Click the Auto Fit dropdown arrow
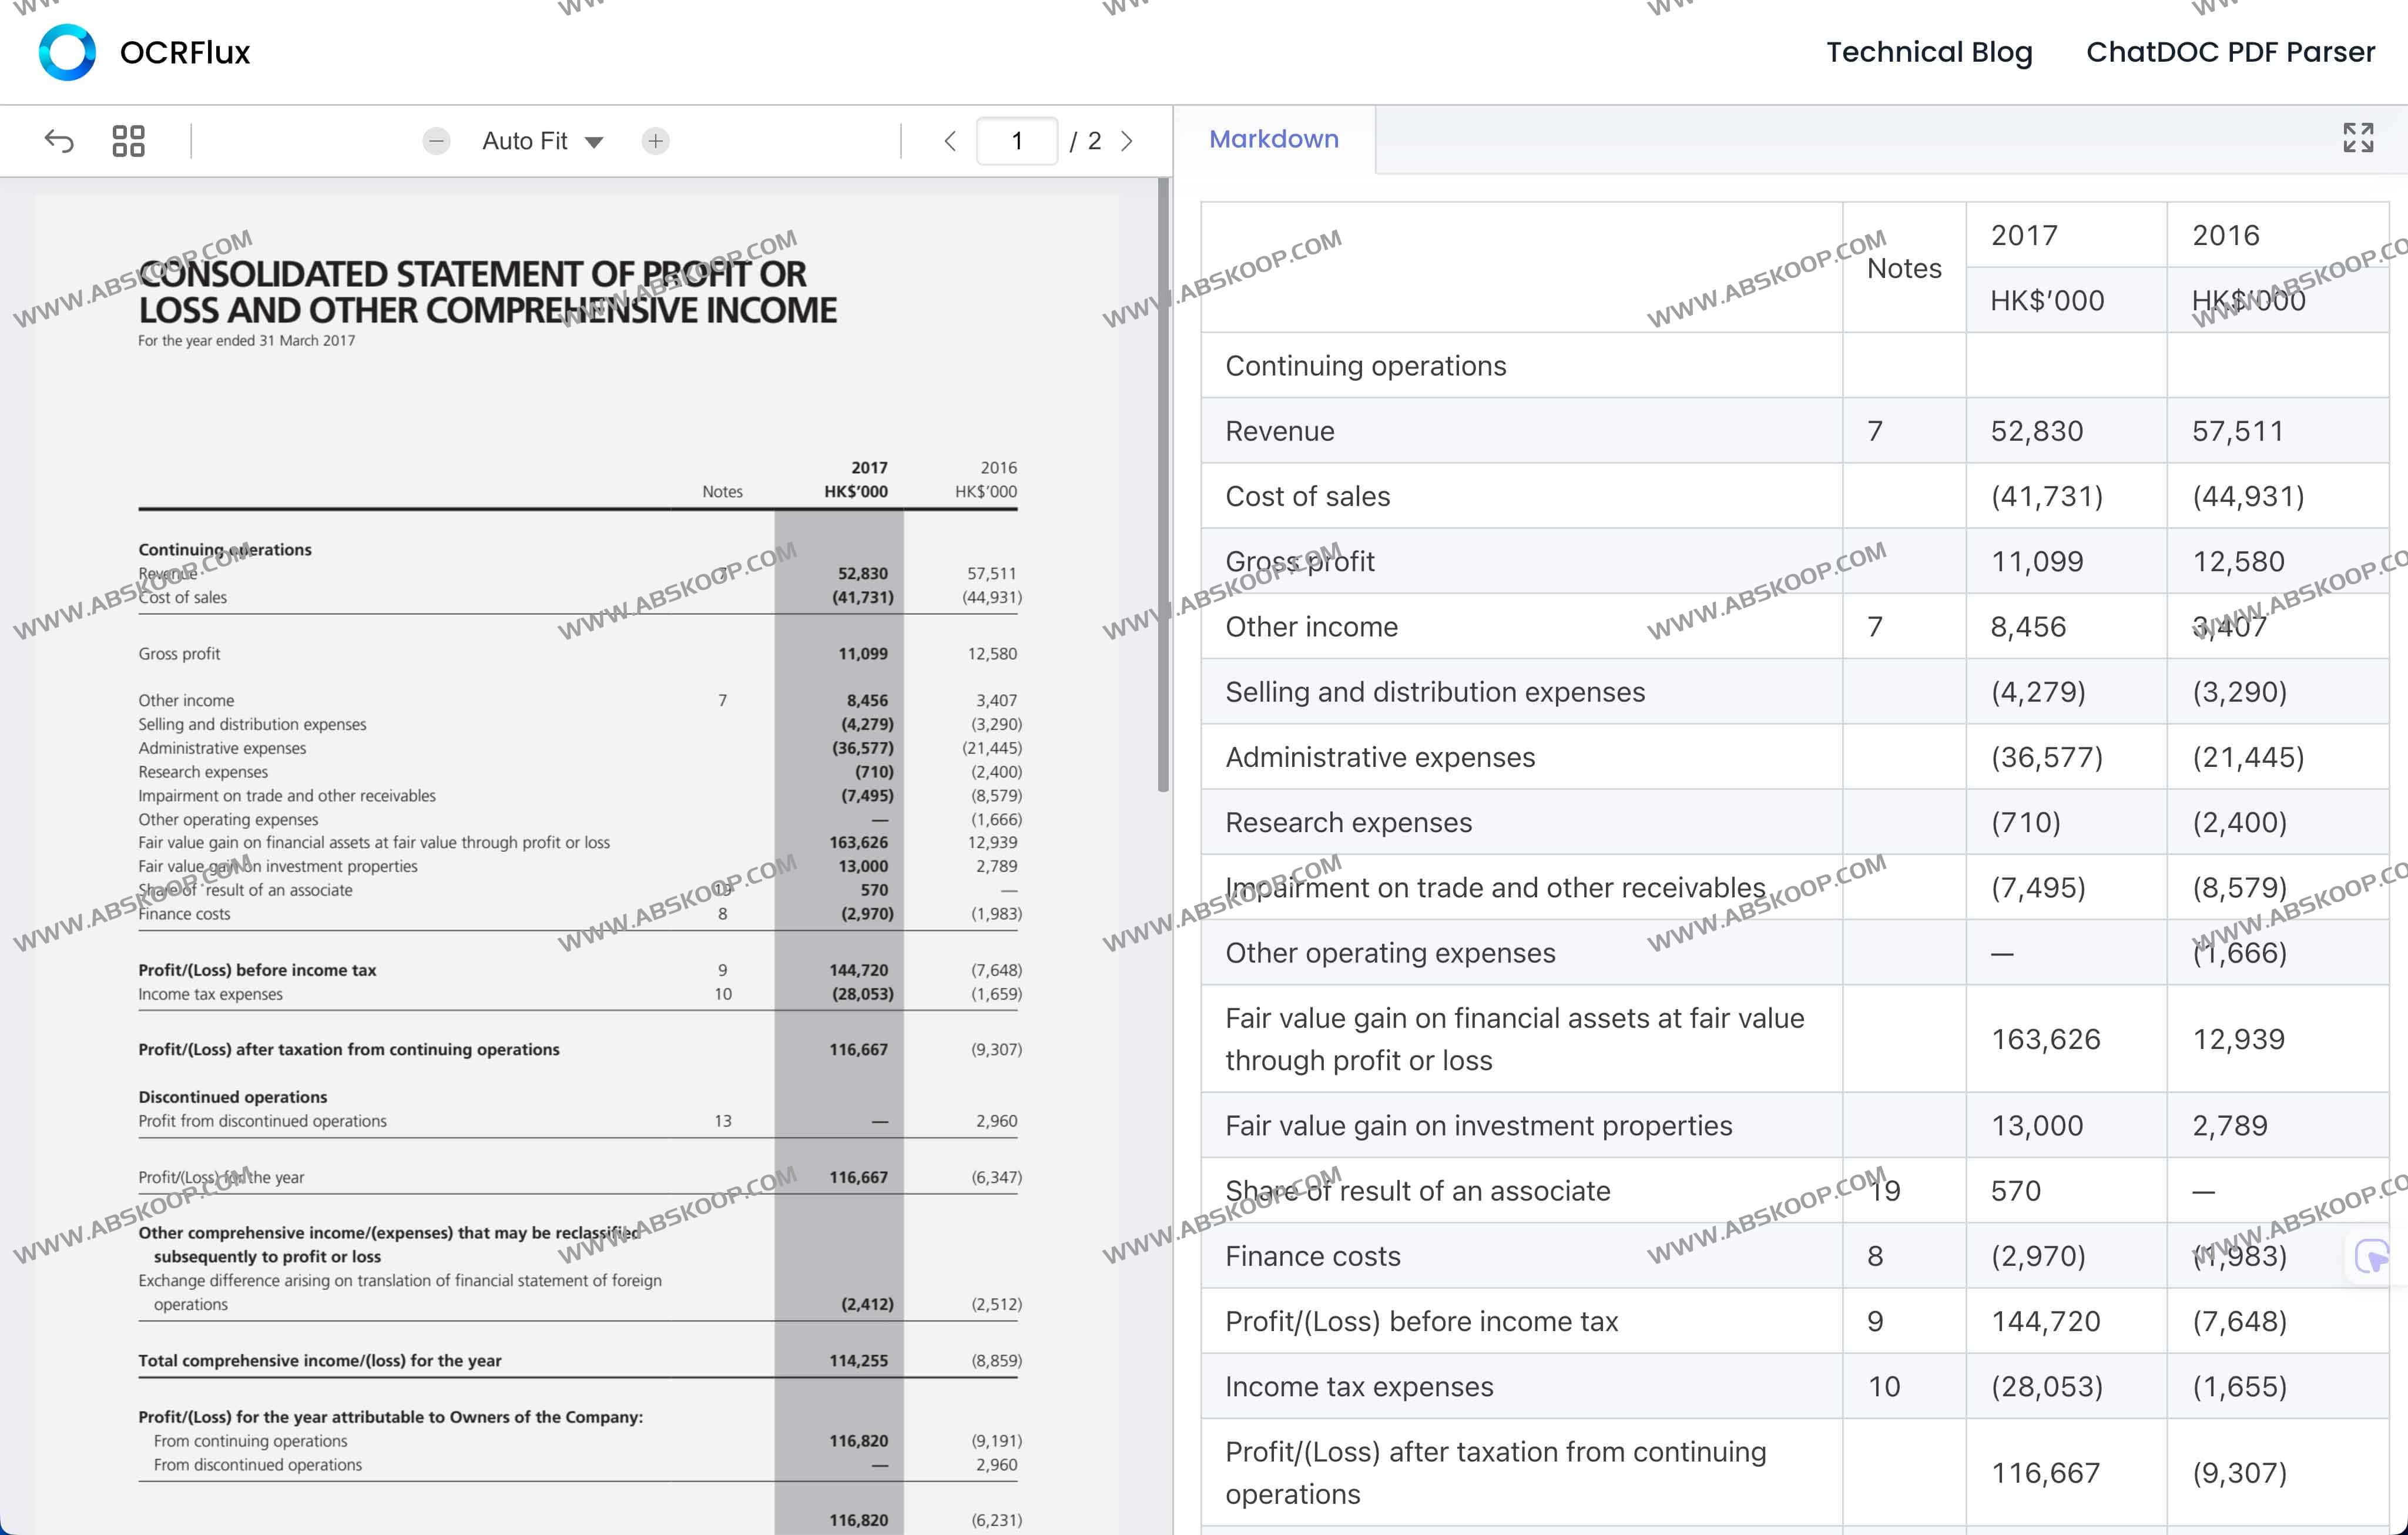Image resolution: width=2408 pixels, height=1535 pixels. 594,142
